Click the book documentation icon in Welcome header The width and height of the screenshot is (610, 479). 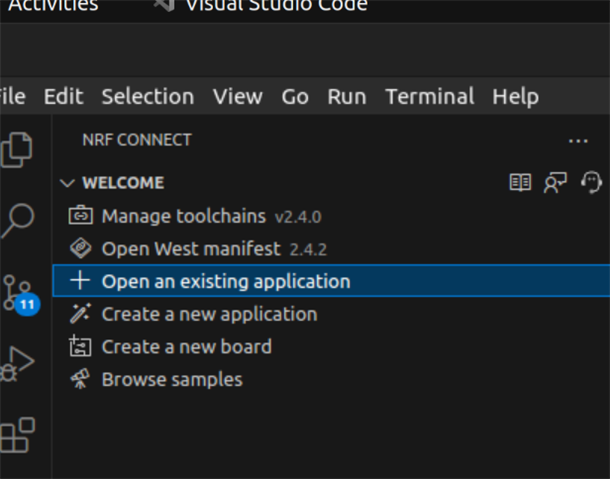pos(520,182)
